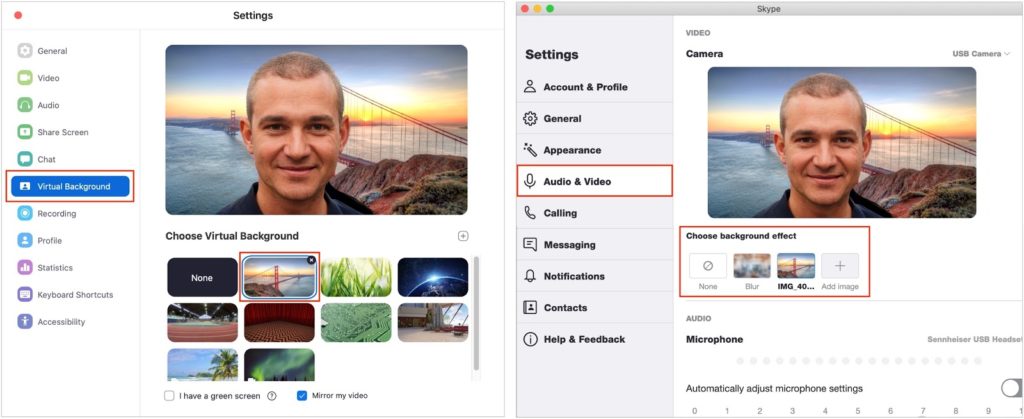The height and width of the screenshot is (419, 1024).
Task: Click the virtual background list scrollbar
Action: click(476, 313)
